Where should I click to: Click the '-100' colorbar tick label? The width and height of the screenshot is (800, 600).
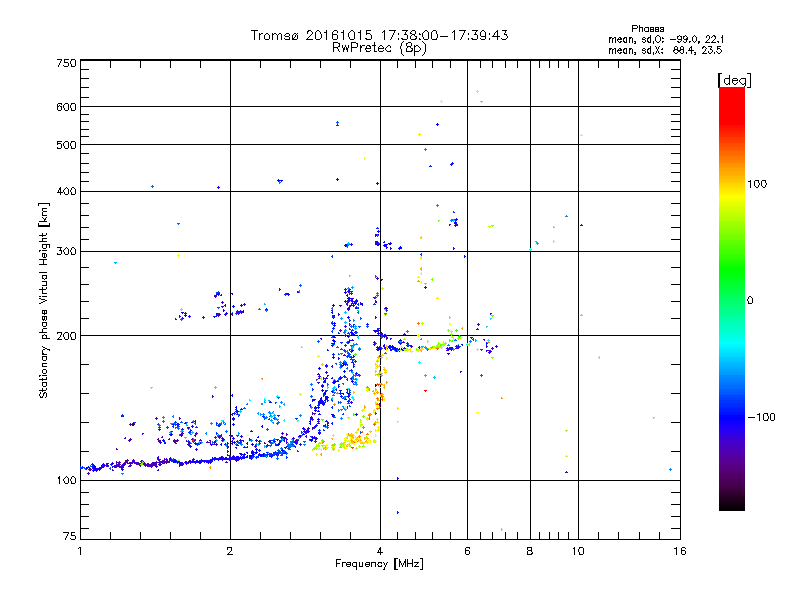pos(761,417)
